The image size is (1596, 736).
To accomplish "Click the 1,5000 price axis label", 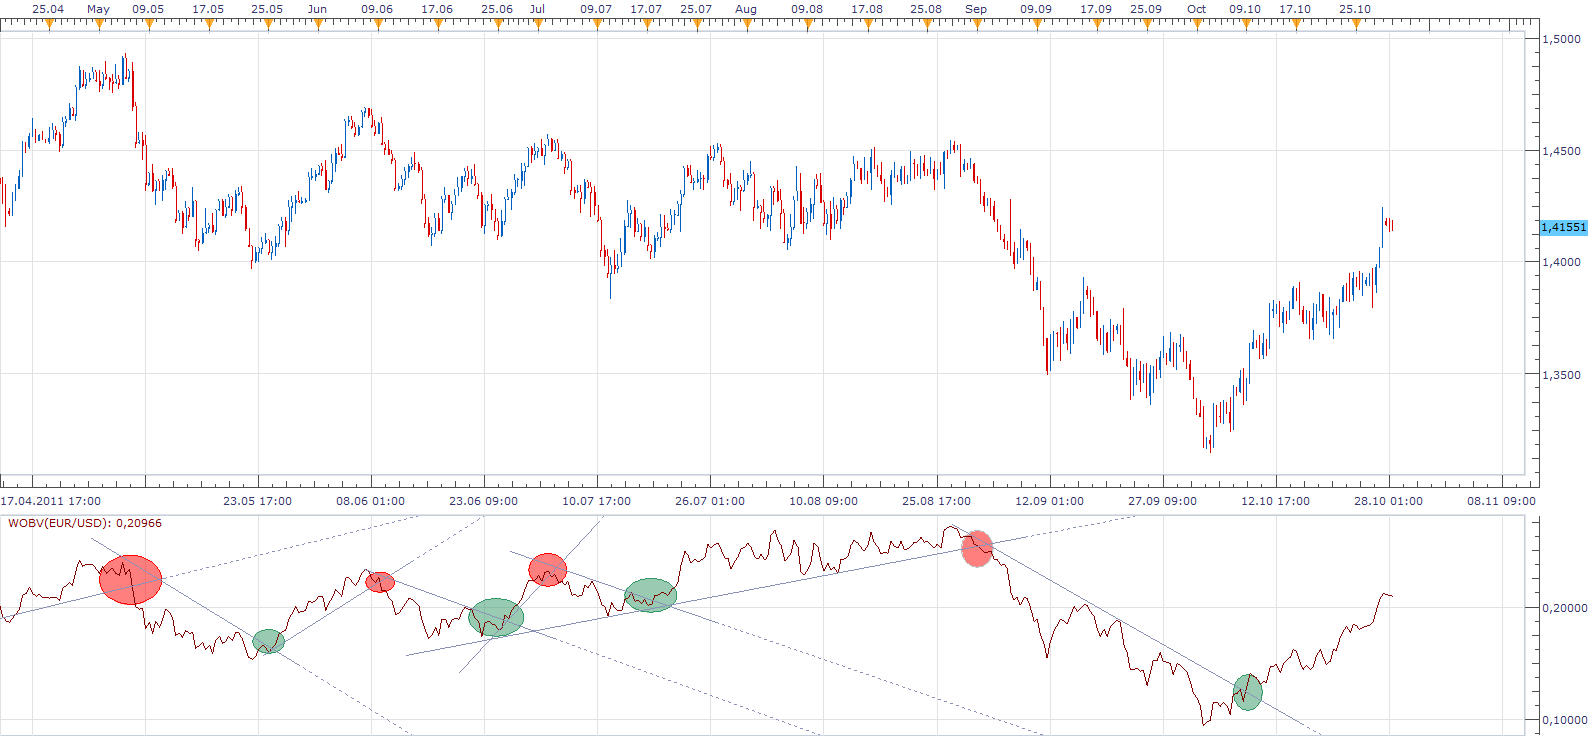I will (x=1562, y=39).
